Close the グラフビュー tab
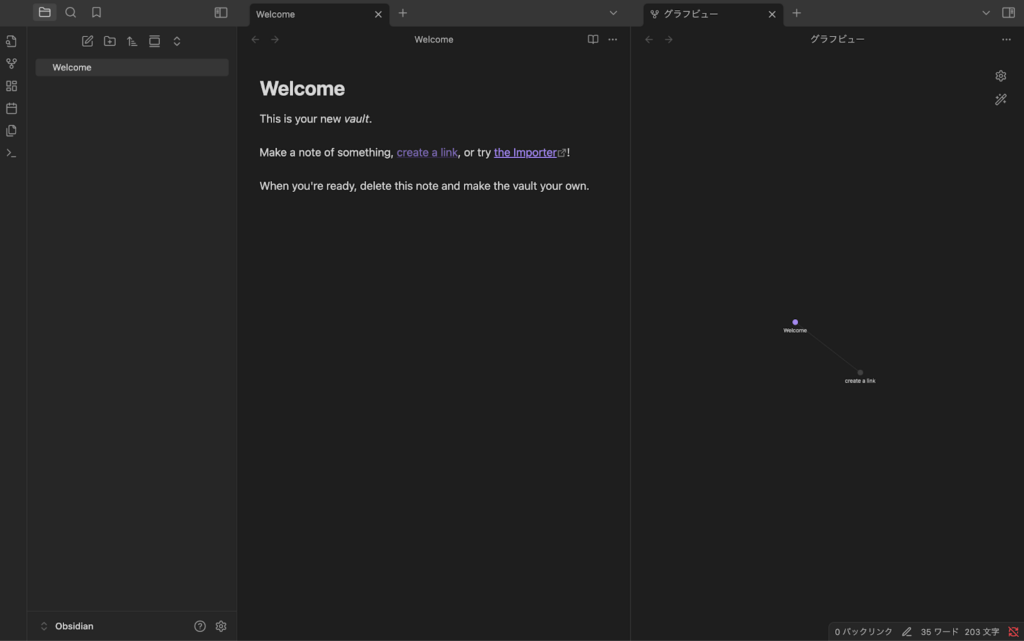Viewport: 1024px width, 641px height. coord(772,14)
